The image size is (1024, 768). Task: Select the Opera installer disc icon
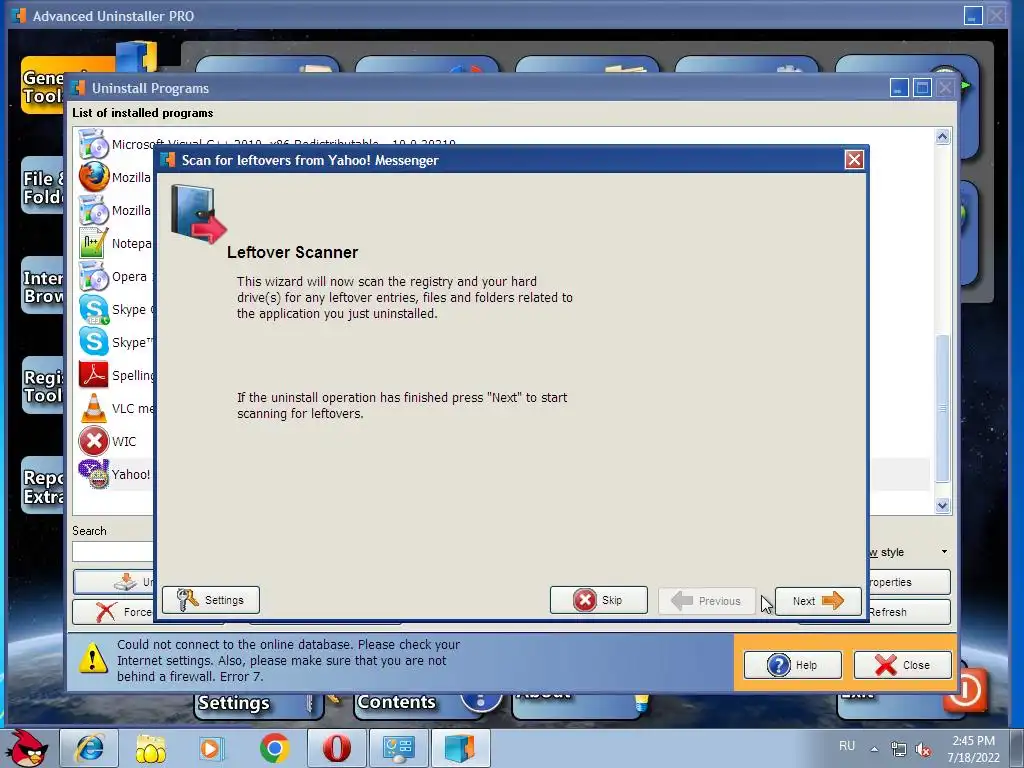point(93,276)
